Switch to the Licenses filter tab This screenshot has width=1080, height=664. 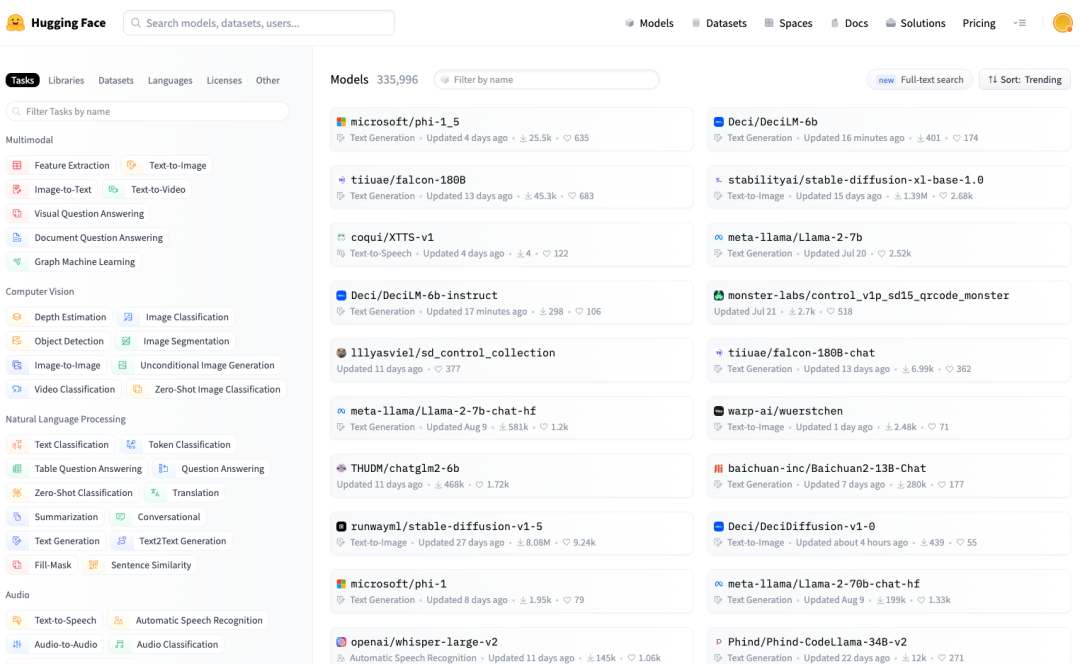point(225,80)
